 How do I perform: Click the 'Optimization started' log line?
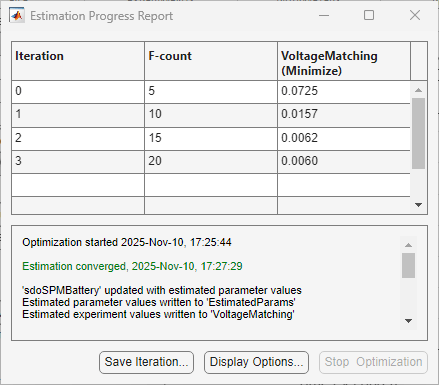[127, 242]
